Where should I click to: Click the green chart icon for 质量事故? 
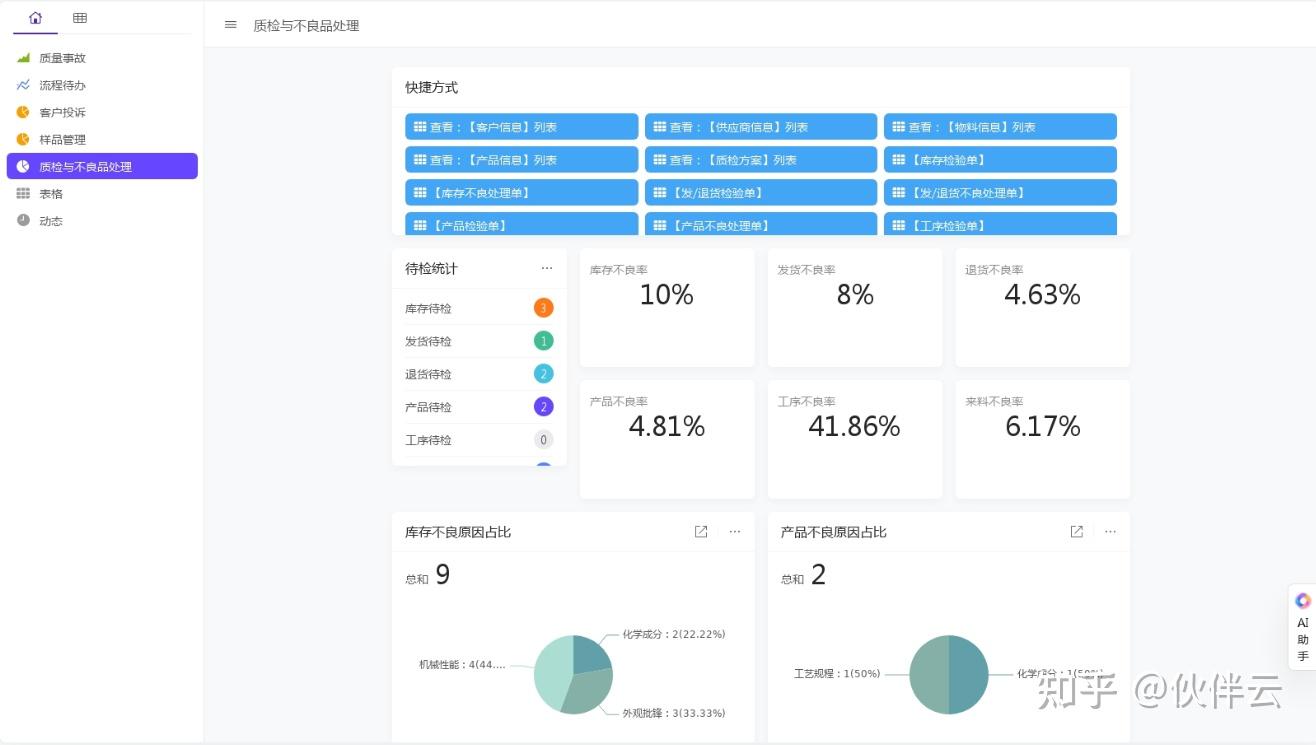pos(22,57)
